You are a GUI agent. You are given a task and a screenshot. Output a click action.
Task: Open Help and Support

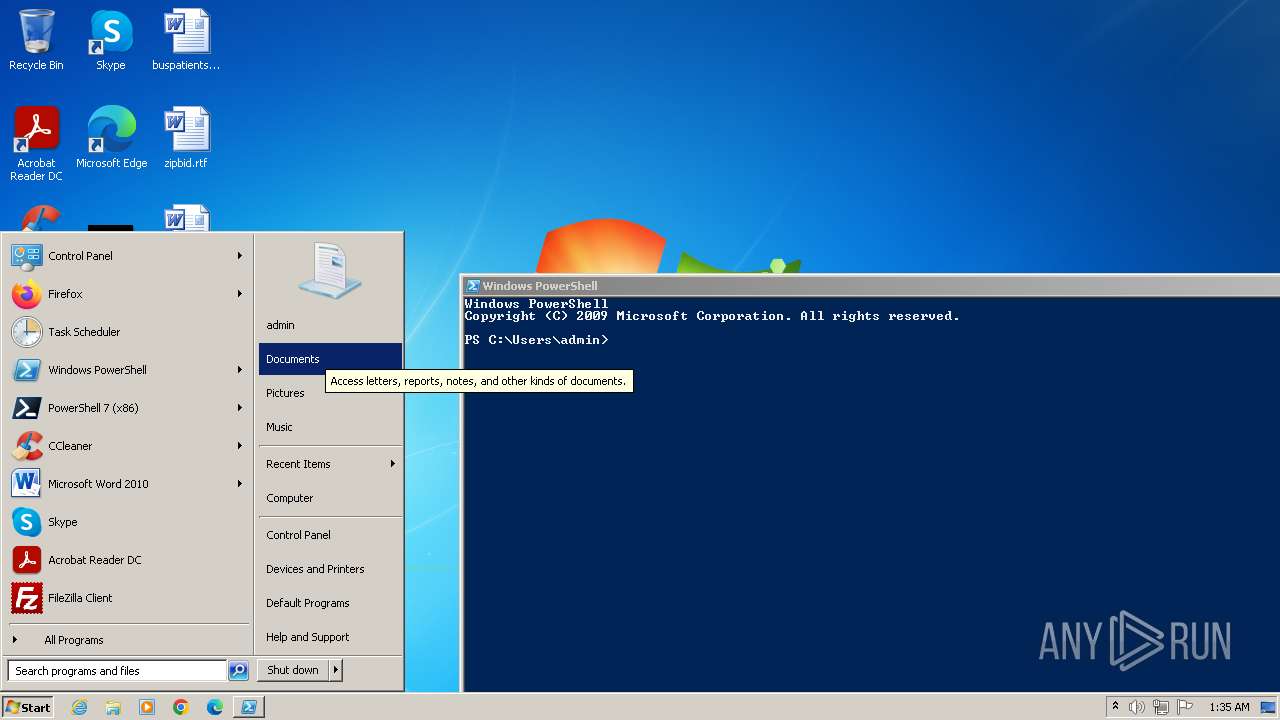(330, 637)
